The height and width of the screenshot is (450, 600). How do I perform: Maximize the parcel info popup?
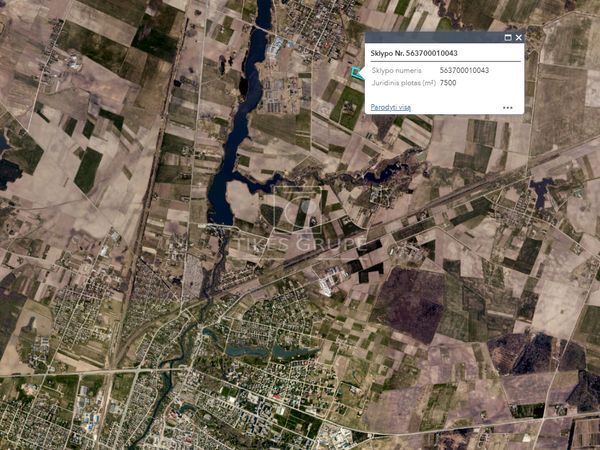pyautogui.click(x=507, y=38)
